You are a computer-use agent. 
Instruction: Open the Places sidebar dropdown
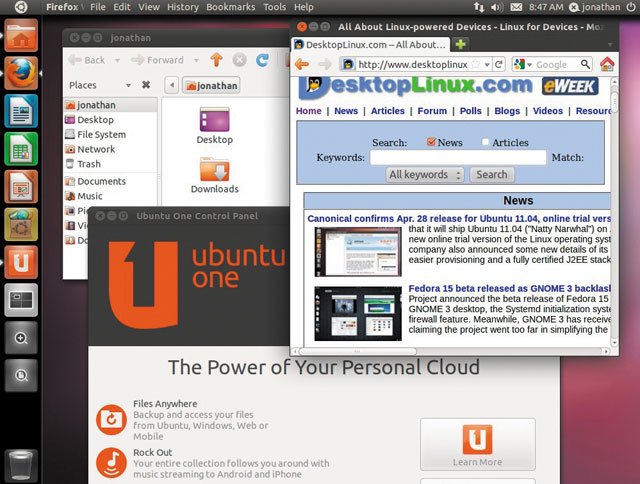[128, 85]
